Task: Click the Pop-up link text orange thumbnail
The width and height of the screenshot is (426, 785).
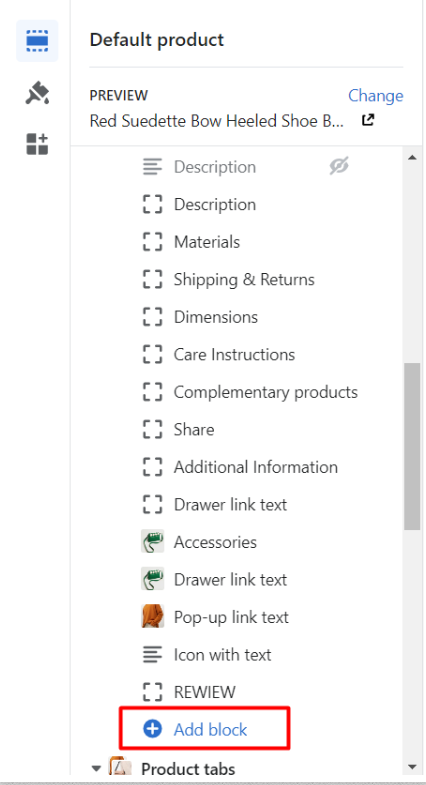Action: point(152,616)
